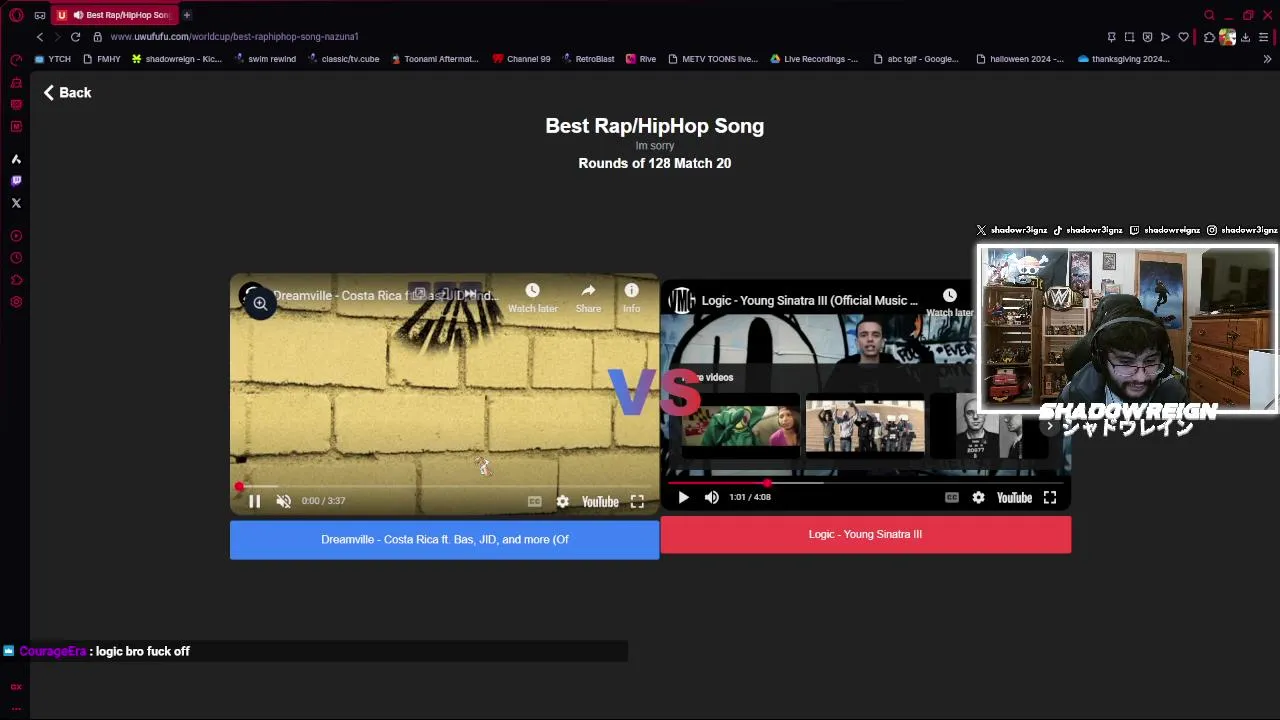Take a snapshot with the toolbar icon
Viewport: 1280px width, 720px height.
1129,37
